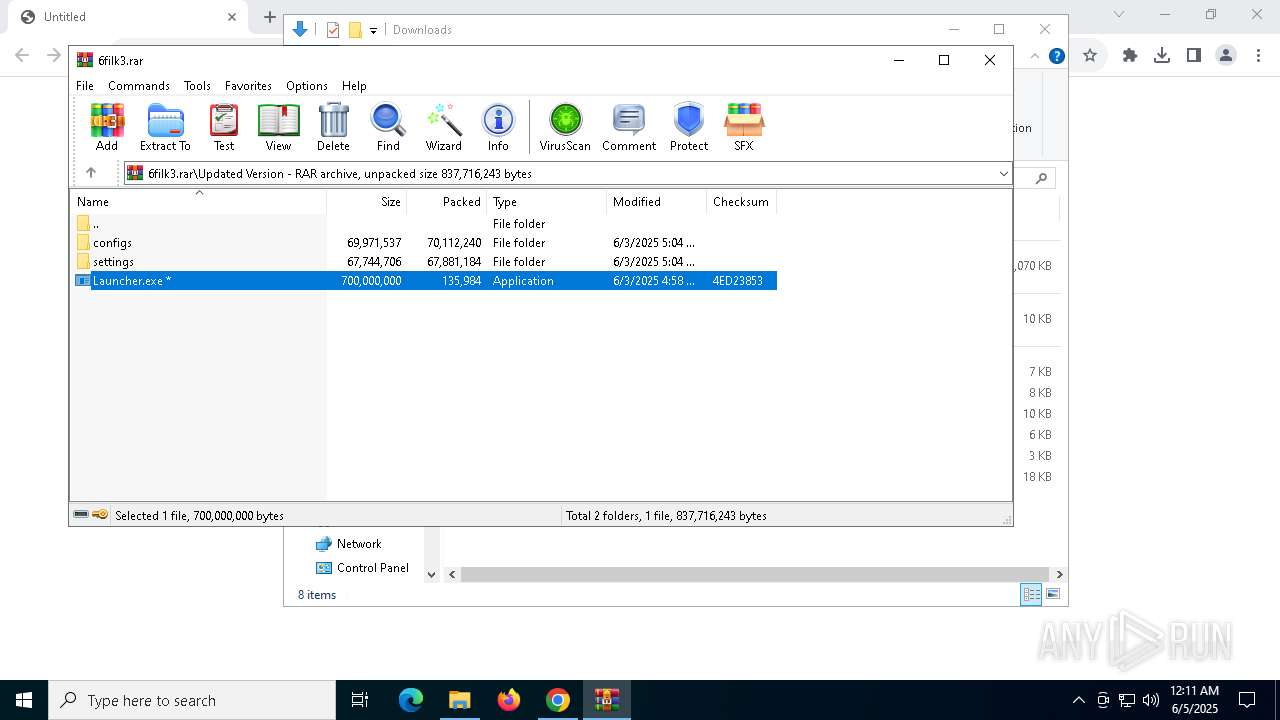Viewport: 1280px width, 720px height.
Task: Sort files by Type column
Action: 547,202
